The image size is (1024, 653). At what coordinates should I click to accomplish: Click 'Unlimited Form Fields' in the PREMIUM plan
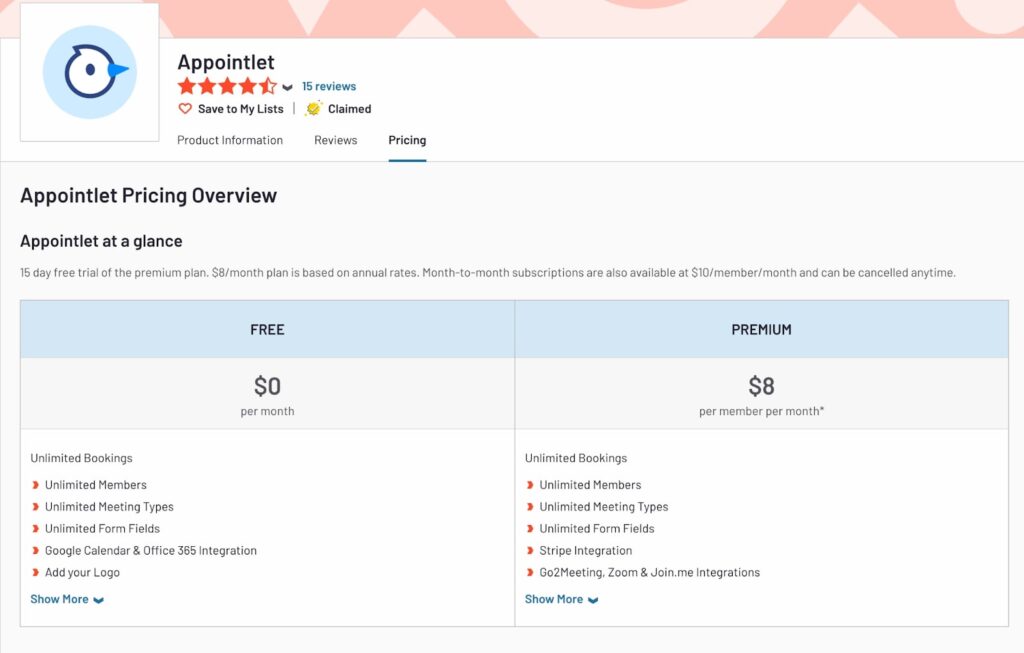597,528
